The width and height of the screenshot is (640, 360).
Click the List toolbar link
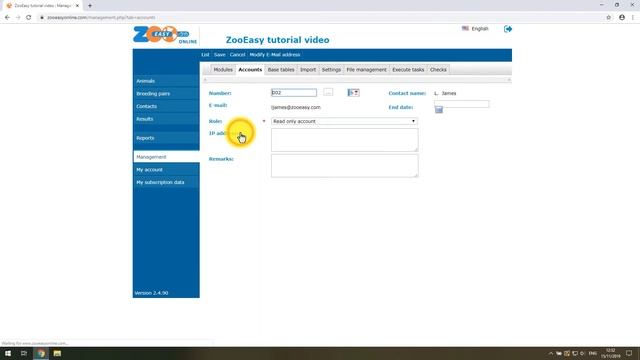click(x=205, y=55)
